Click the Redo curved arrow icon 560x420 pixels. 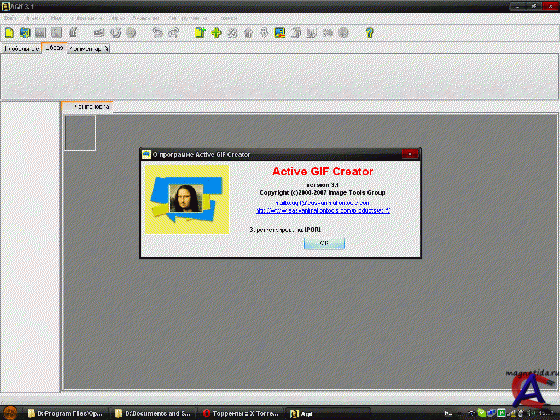pos(174,33)
